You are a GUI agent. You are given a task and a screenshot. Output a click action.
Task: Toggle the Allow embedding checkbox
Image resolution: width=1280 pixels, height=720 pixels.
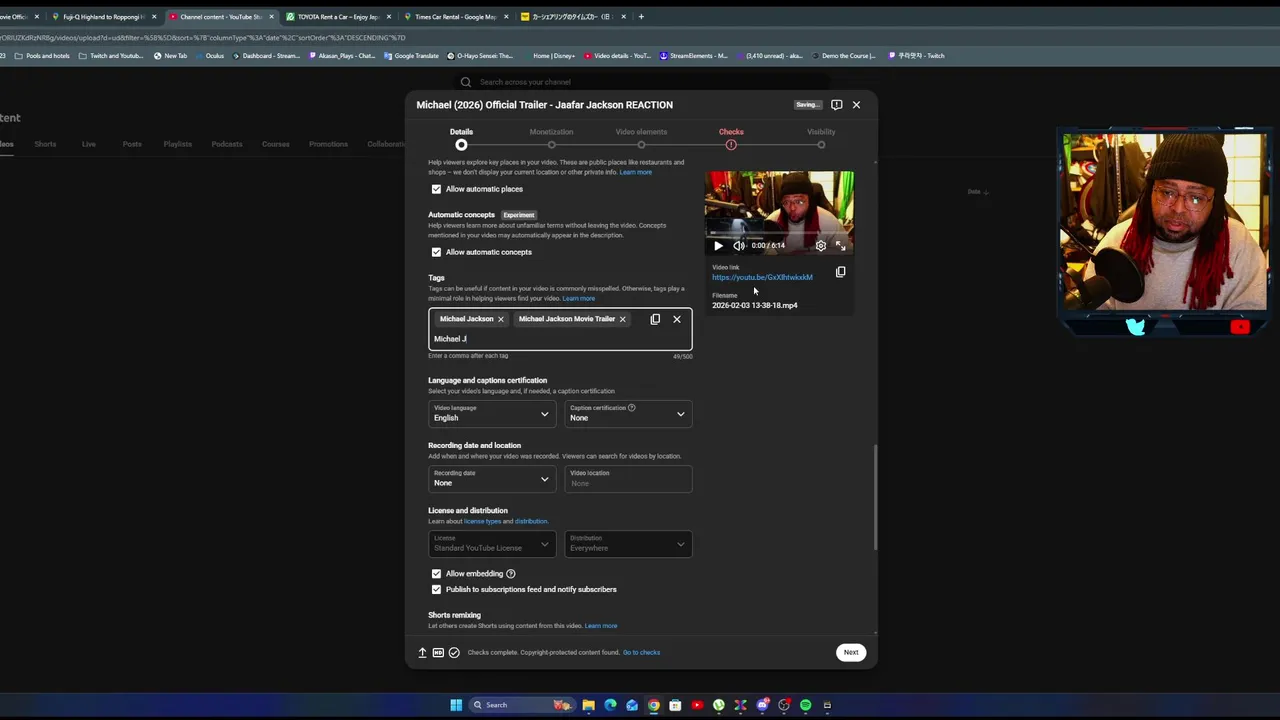[436, 574]
